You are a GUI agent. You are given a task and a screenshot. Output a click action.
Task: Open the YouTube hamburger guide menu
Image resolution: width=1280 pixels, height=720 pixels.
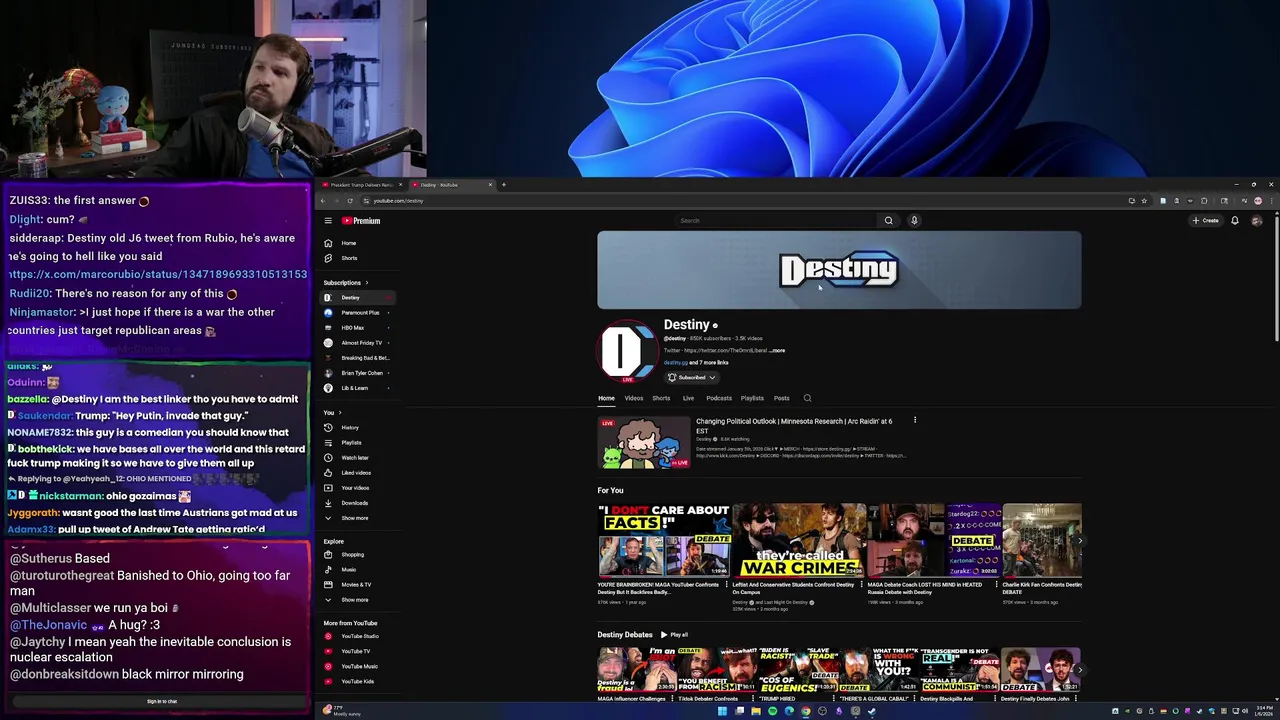(327, 221)
